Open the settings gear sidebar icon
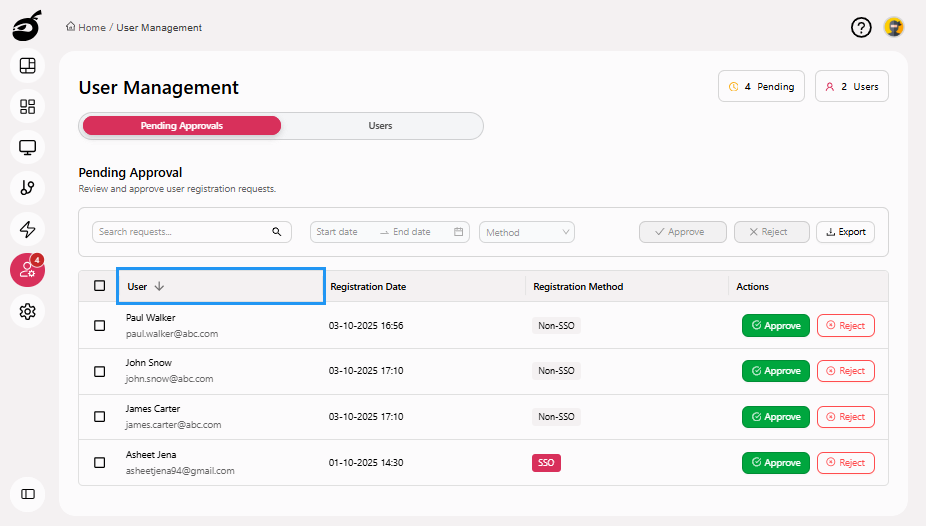 [x=28, y=312]
